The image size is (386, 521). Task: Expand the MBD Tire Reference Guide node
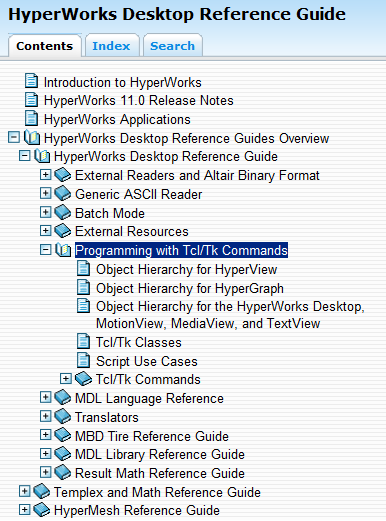[x=45, y=434]
